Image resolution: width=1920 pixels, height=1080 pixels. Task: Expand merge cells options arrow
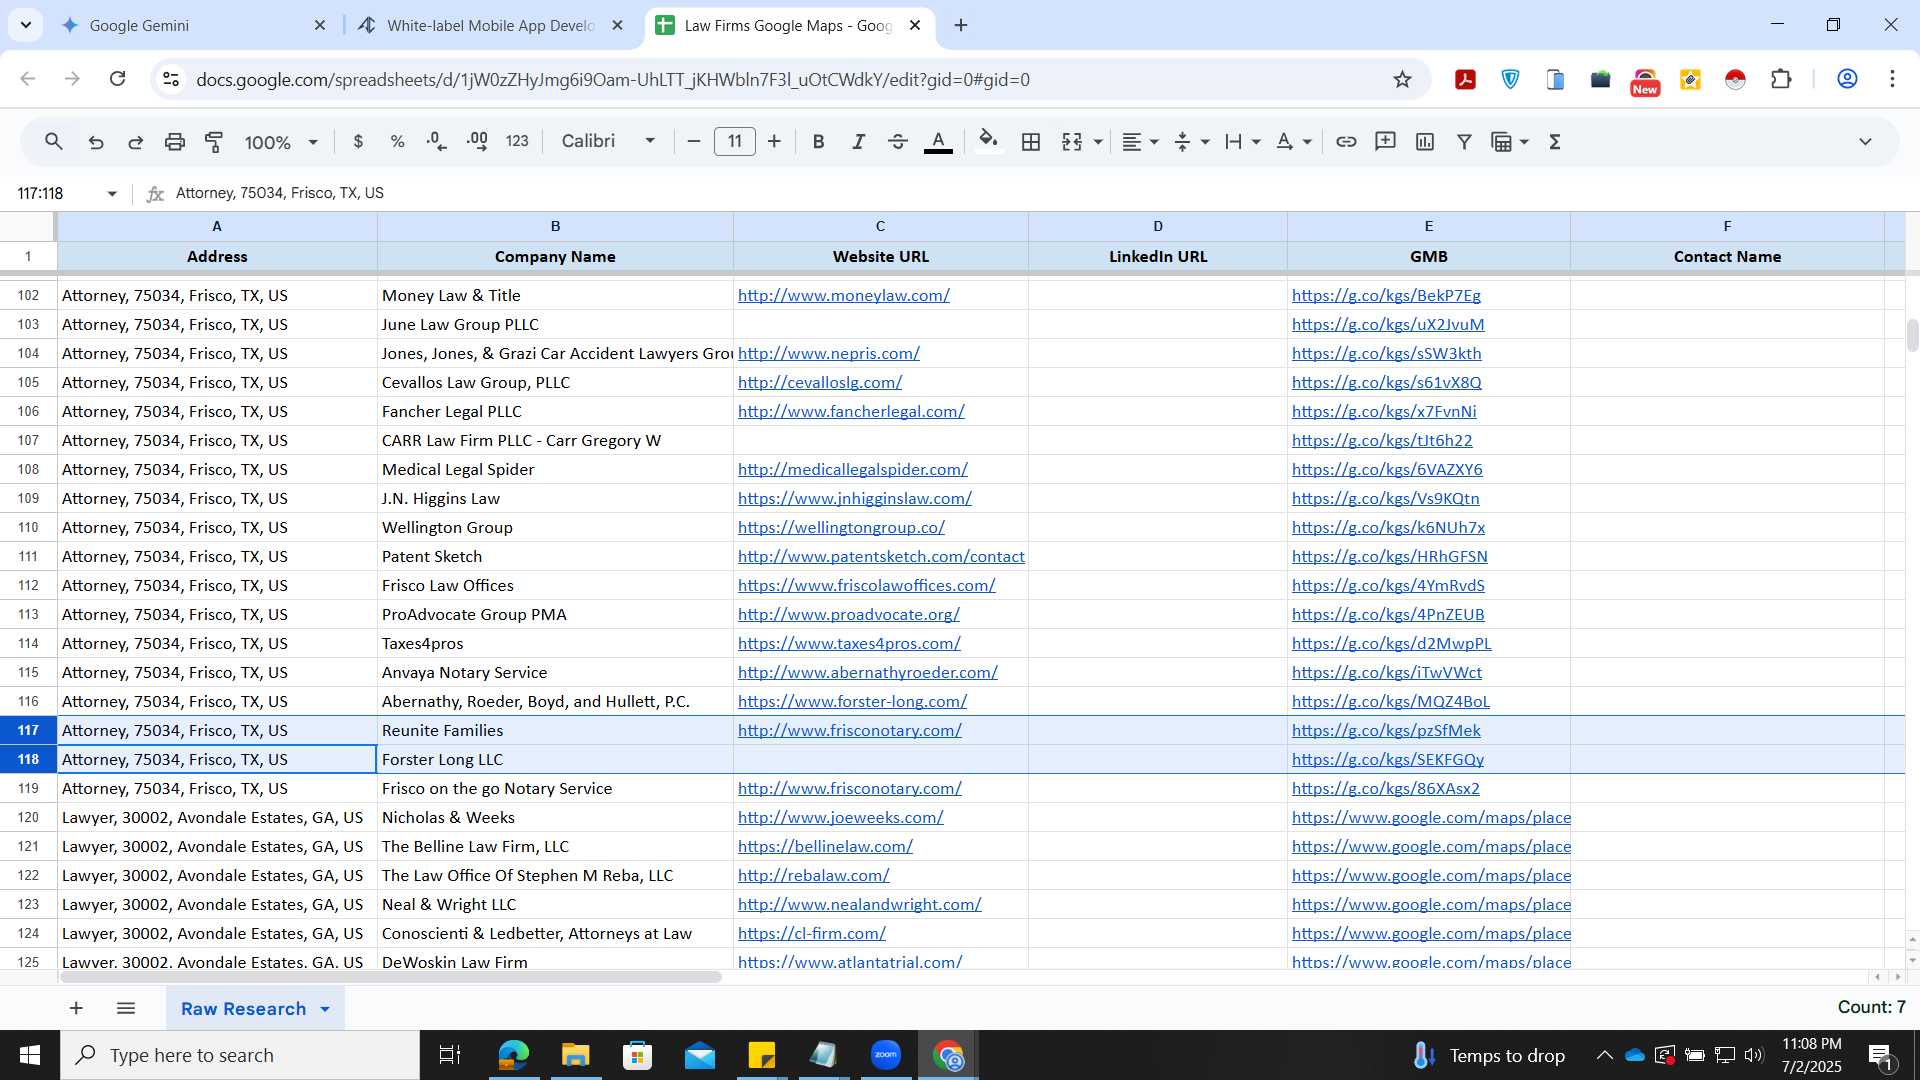point(1098,142)
